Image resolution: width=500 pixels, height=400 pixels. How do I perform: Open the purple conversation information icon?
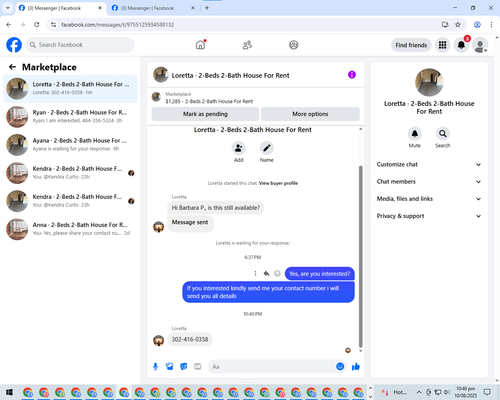click(352, 75)
